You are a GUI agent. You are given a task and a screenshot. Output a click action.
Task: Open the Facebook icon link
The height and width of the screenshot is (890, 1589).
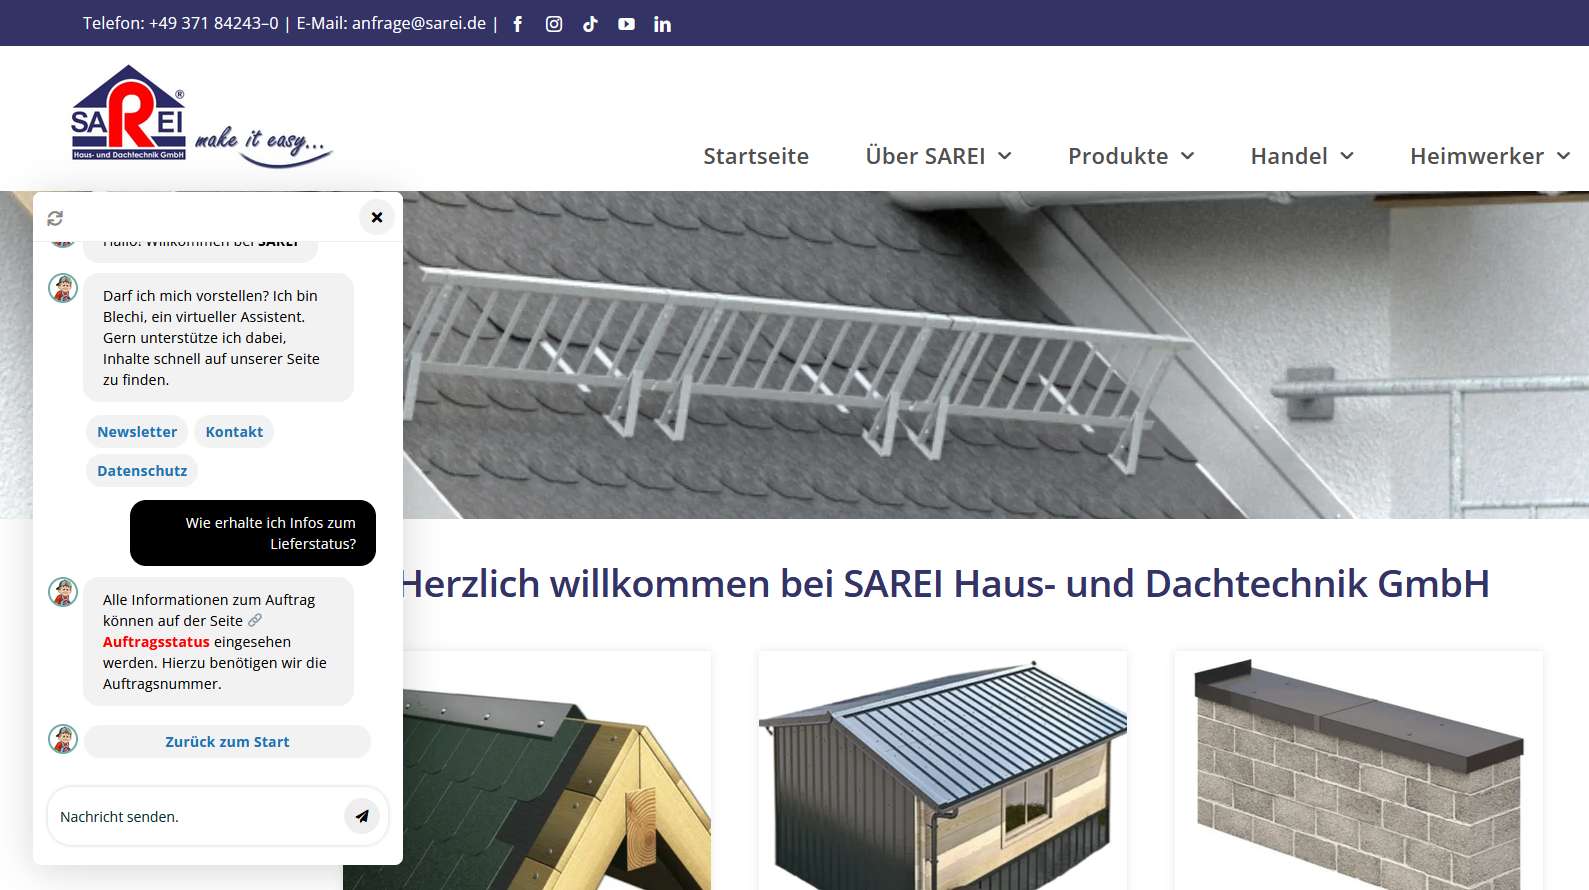(517, 24)
